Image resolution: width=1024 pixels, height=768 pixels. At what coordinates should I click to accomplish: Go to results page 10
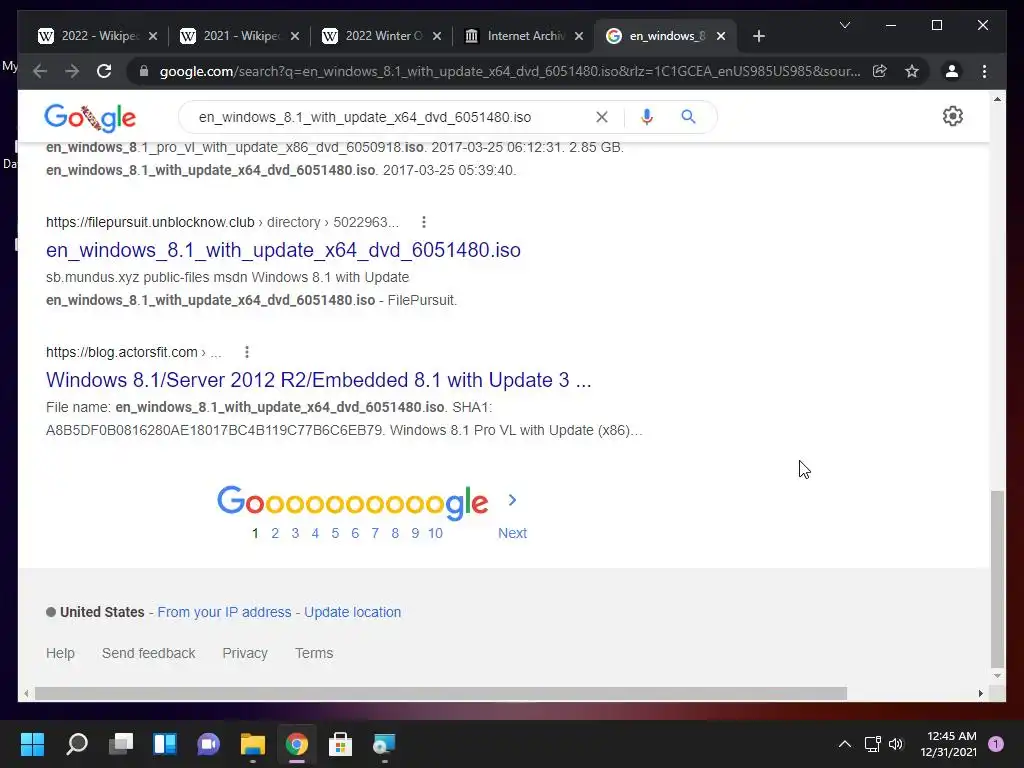click(436, 533)
